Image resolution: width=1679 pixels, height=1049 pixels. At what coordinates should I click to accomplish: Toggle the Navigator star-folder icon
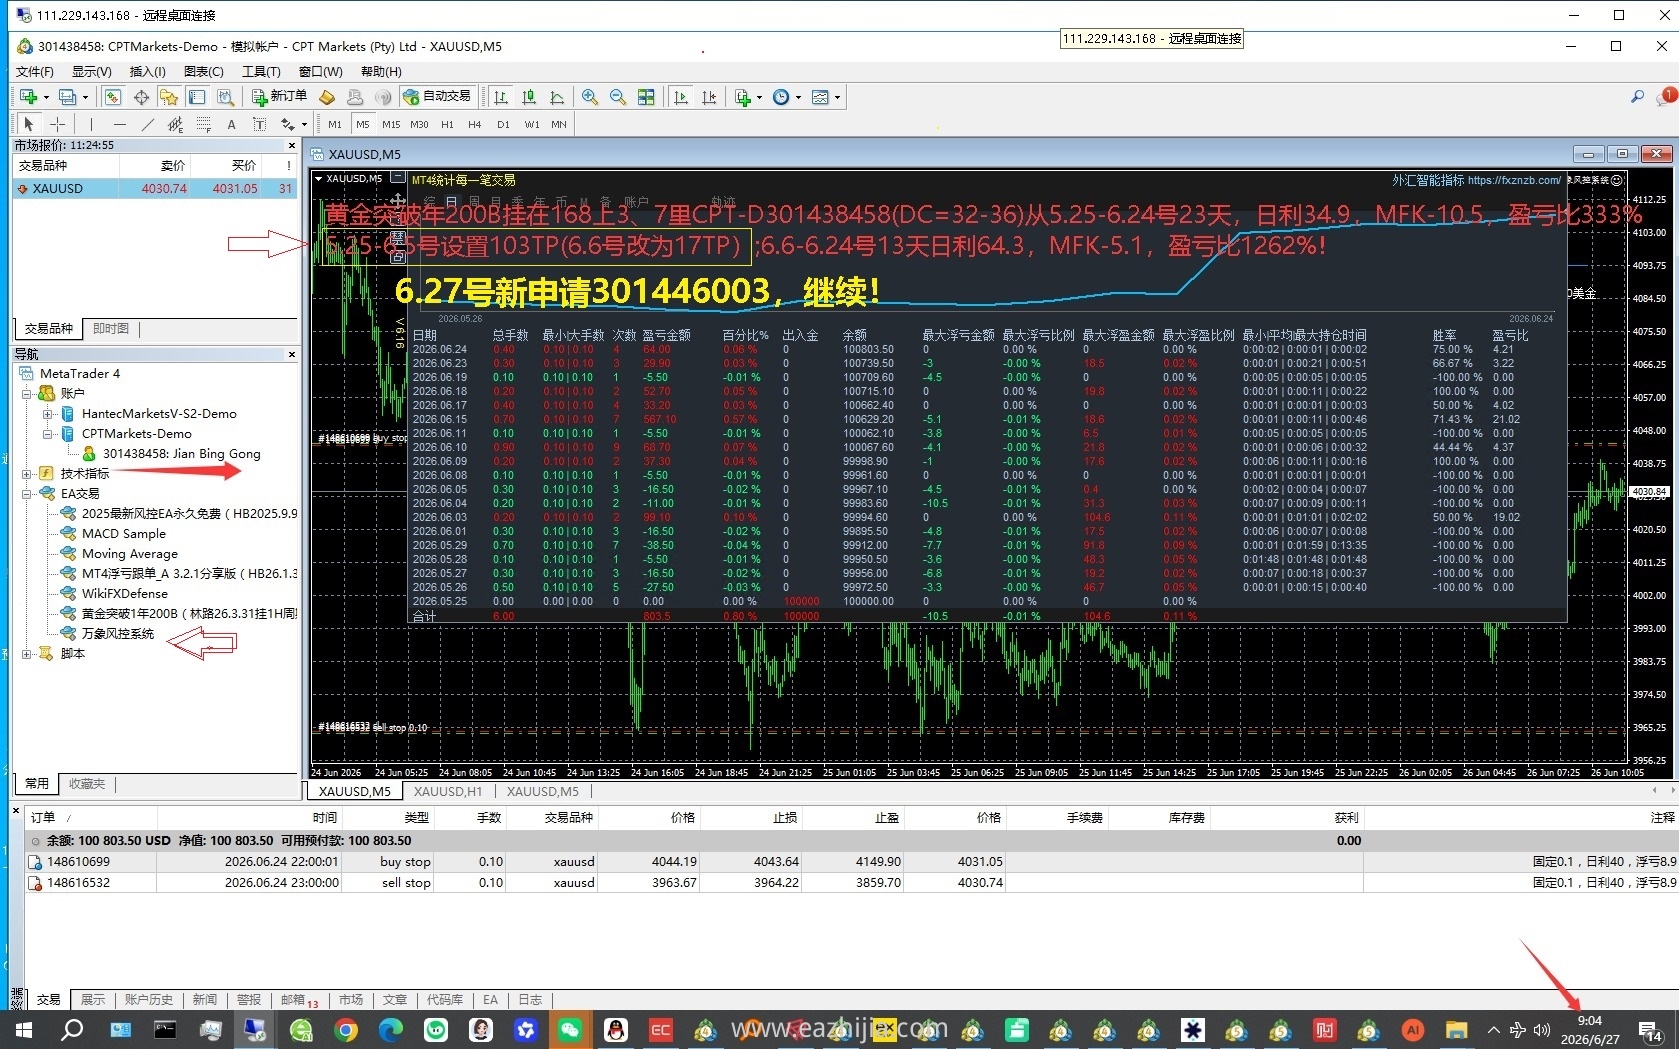click(169, 97)
